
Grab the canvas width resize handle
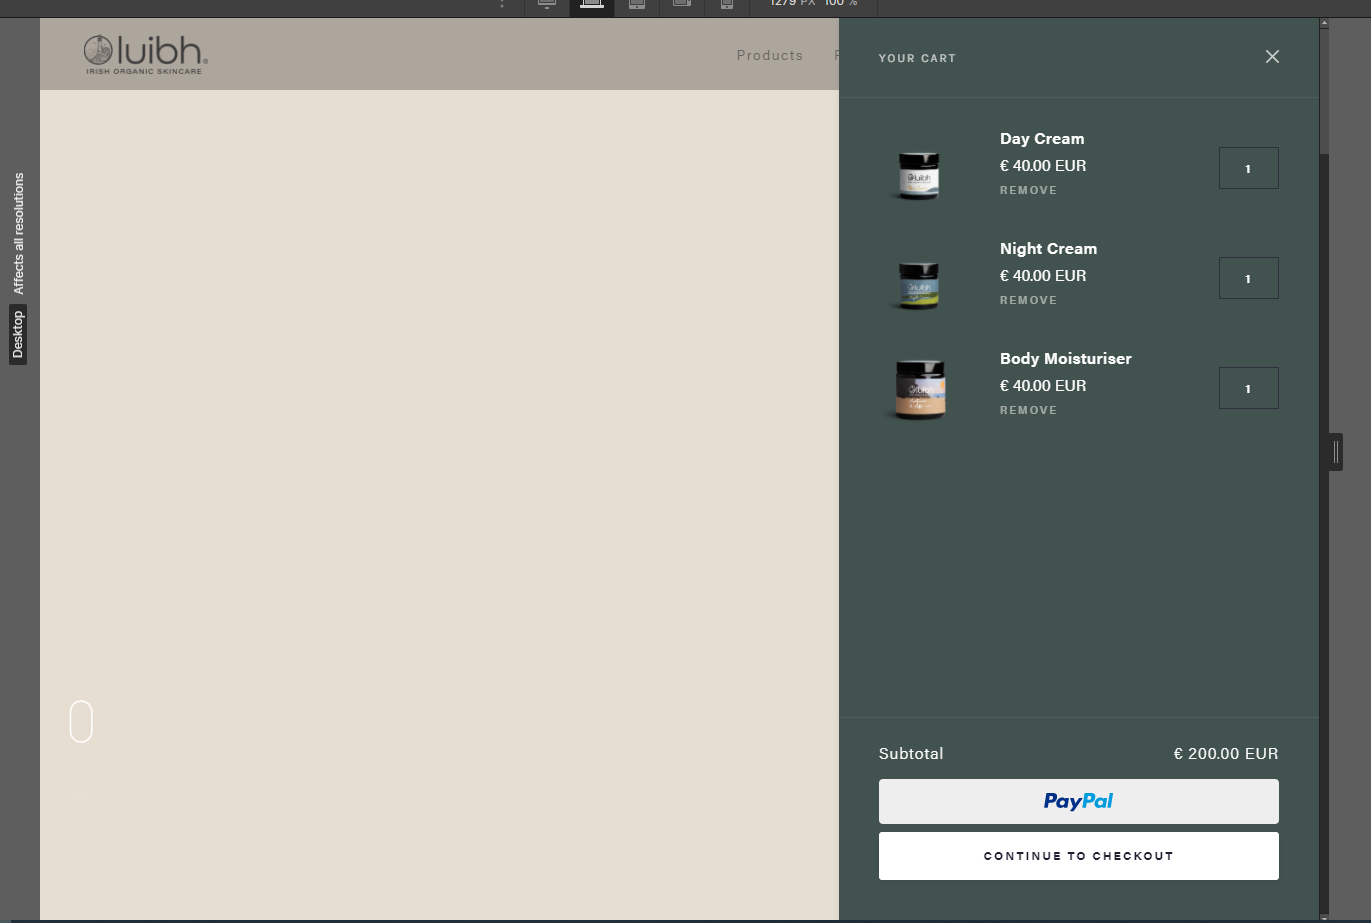[x=1336, y=452]
